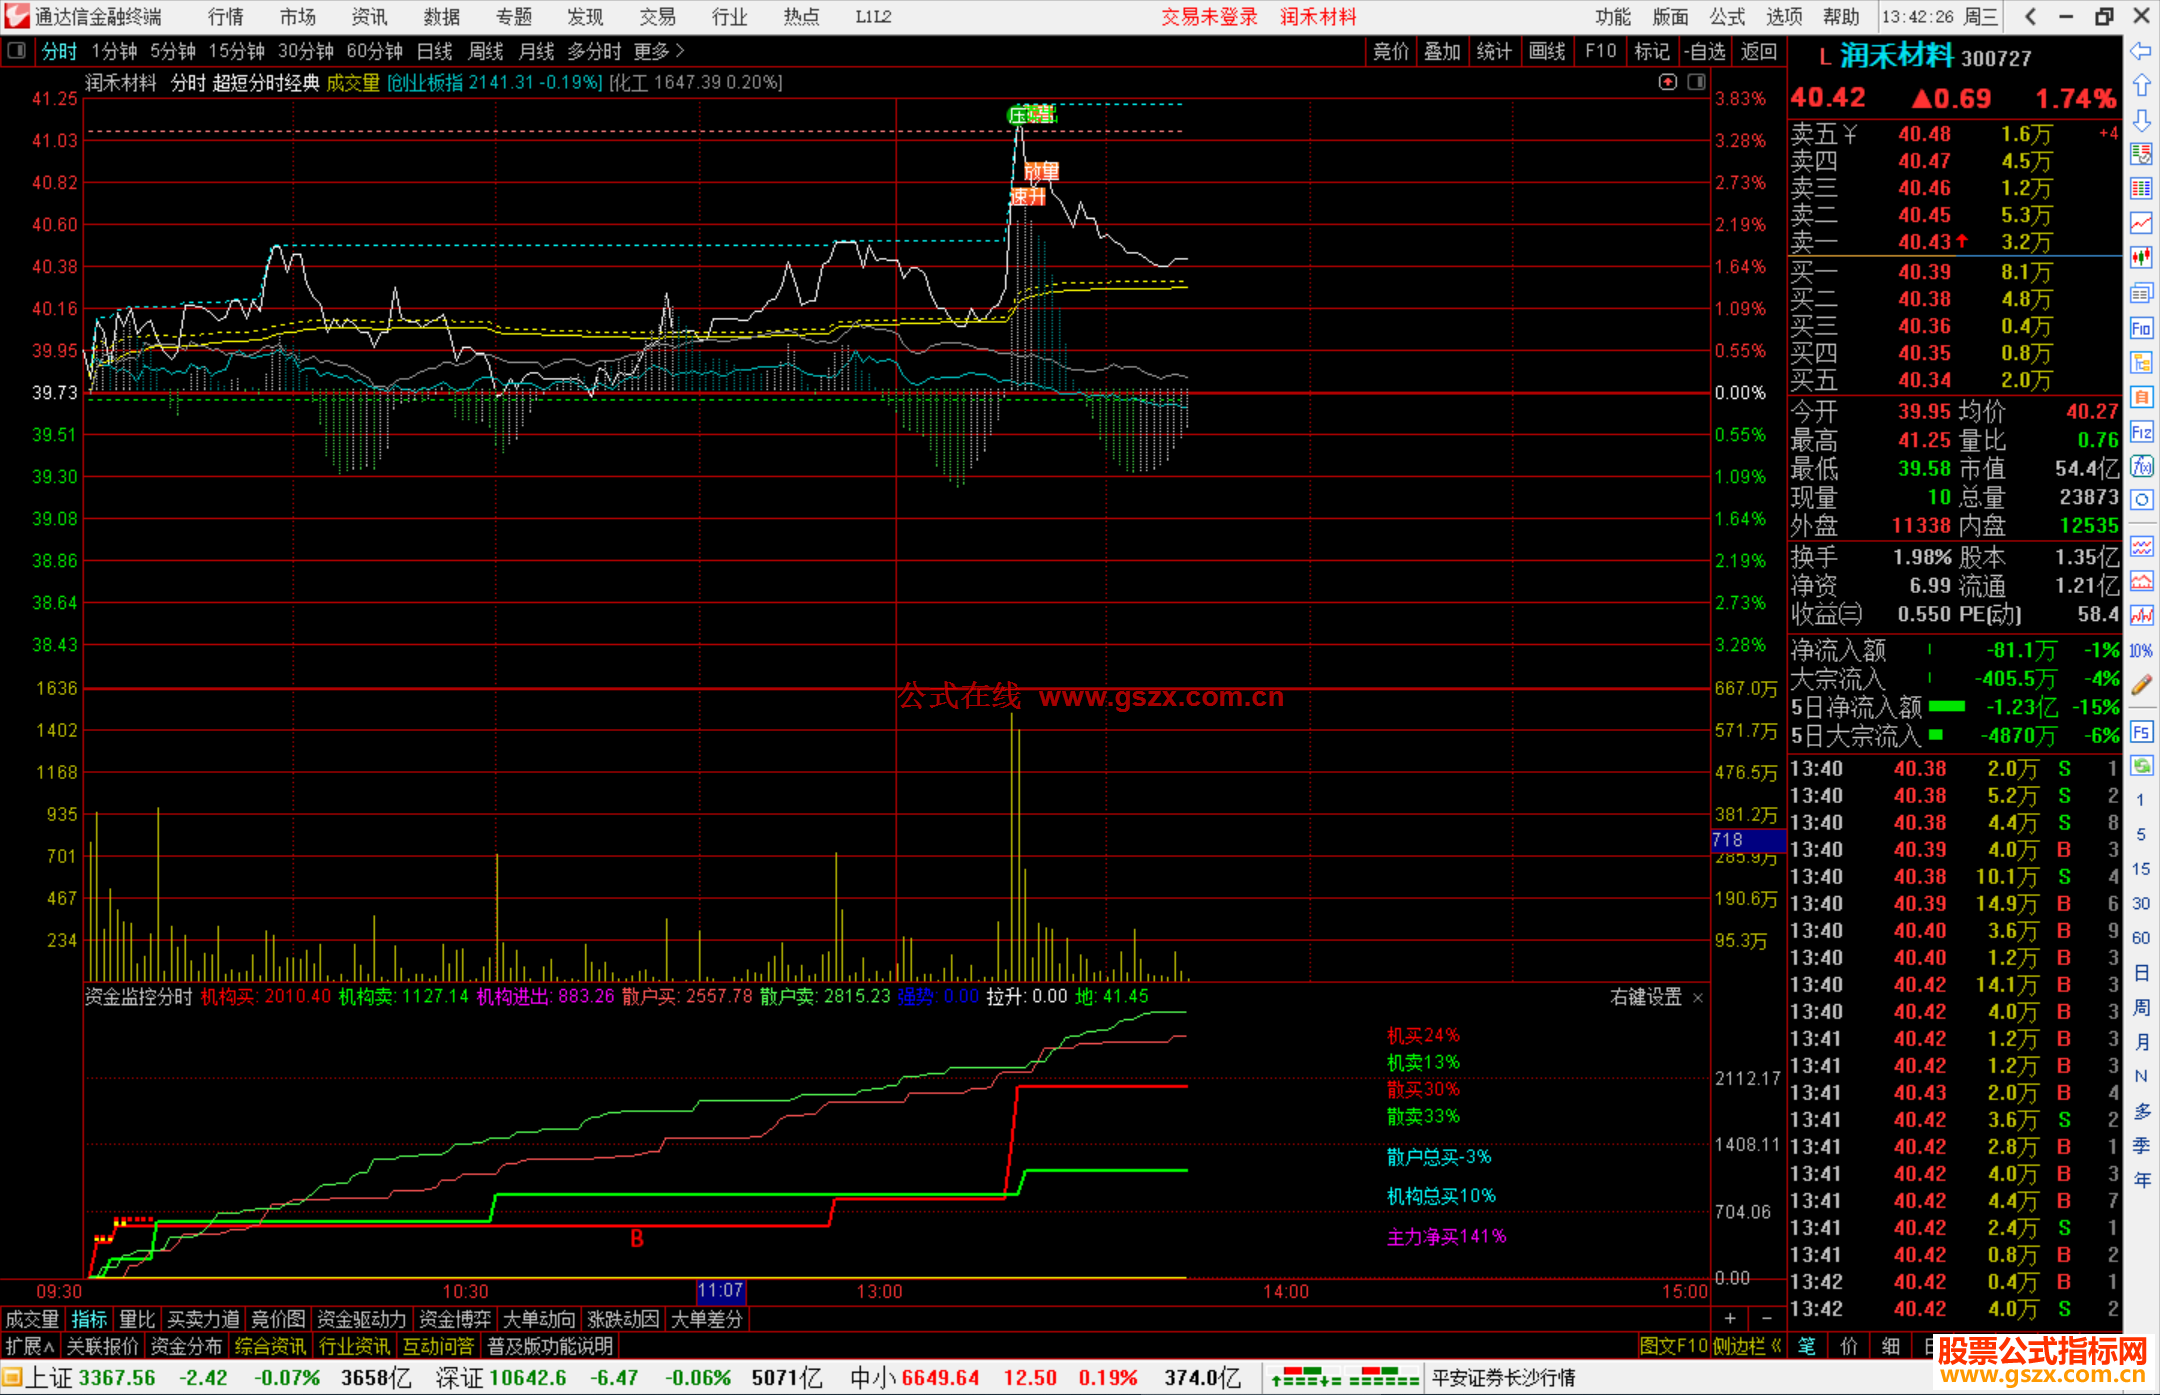Collapse the 侧边栏 sidebar toggle

pos(1747,1346)
